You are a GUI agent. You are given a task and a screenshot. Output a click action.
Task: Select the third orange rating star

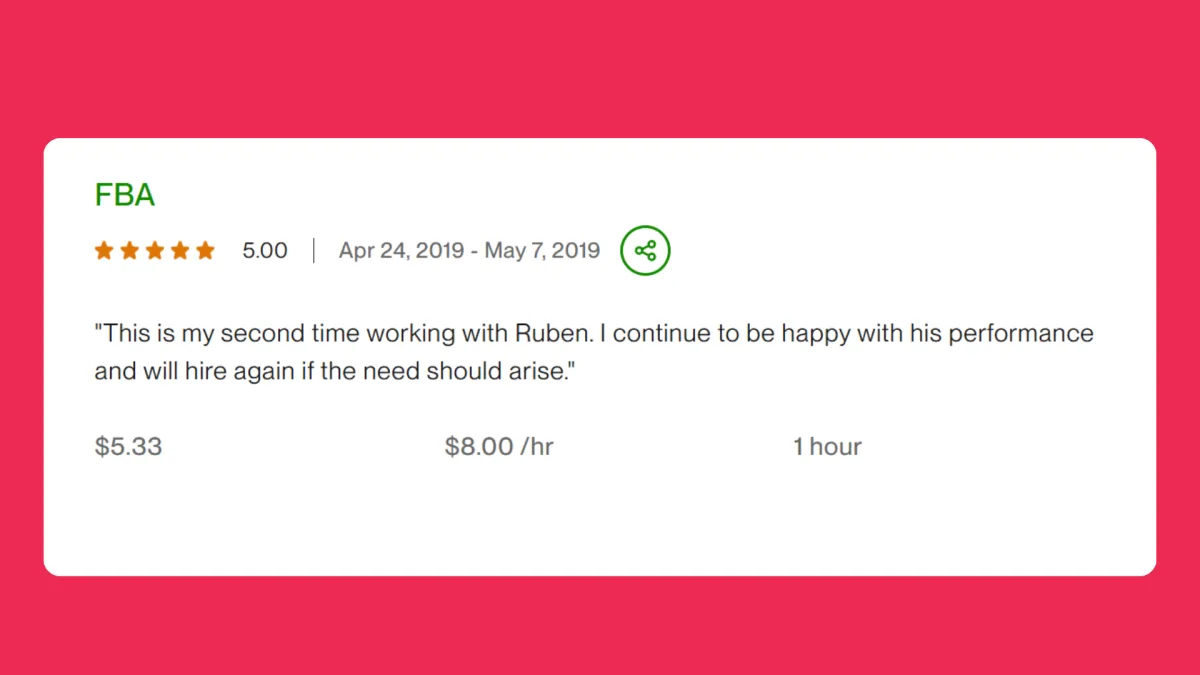tap(155, 250)
